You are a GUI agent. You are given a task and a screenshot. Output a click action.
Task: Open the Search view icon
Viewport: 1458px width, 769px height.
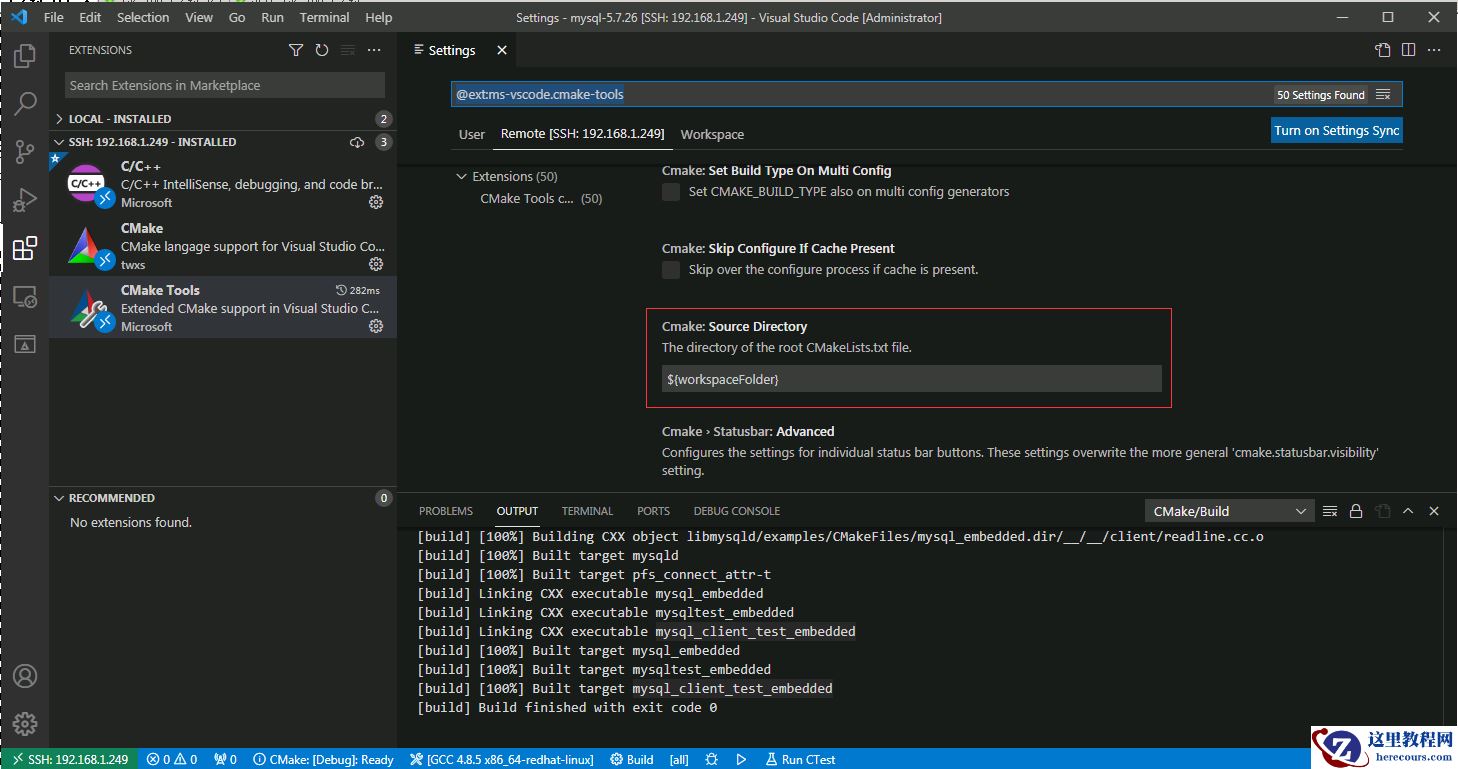click(x=25, y=103)
